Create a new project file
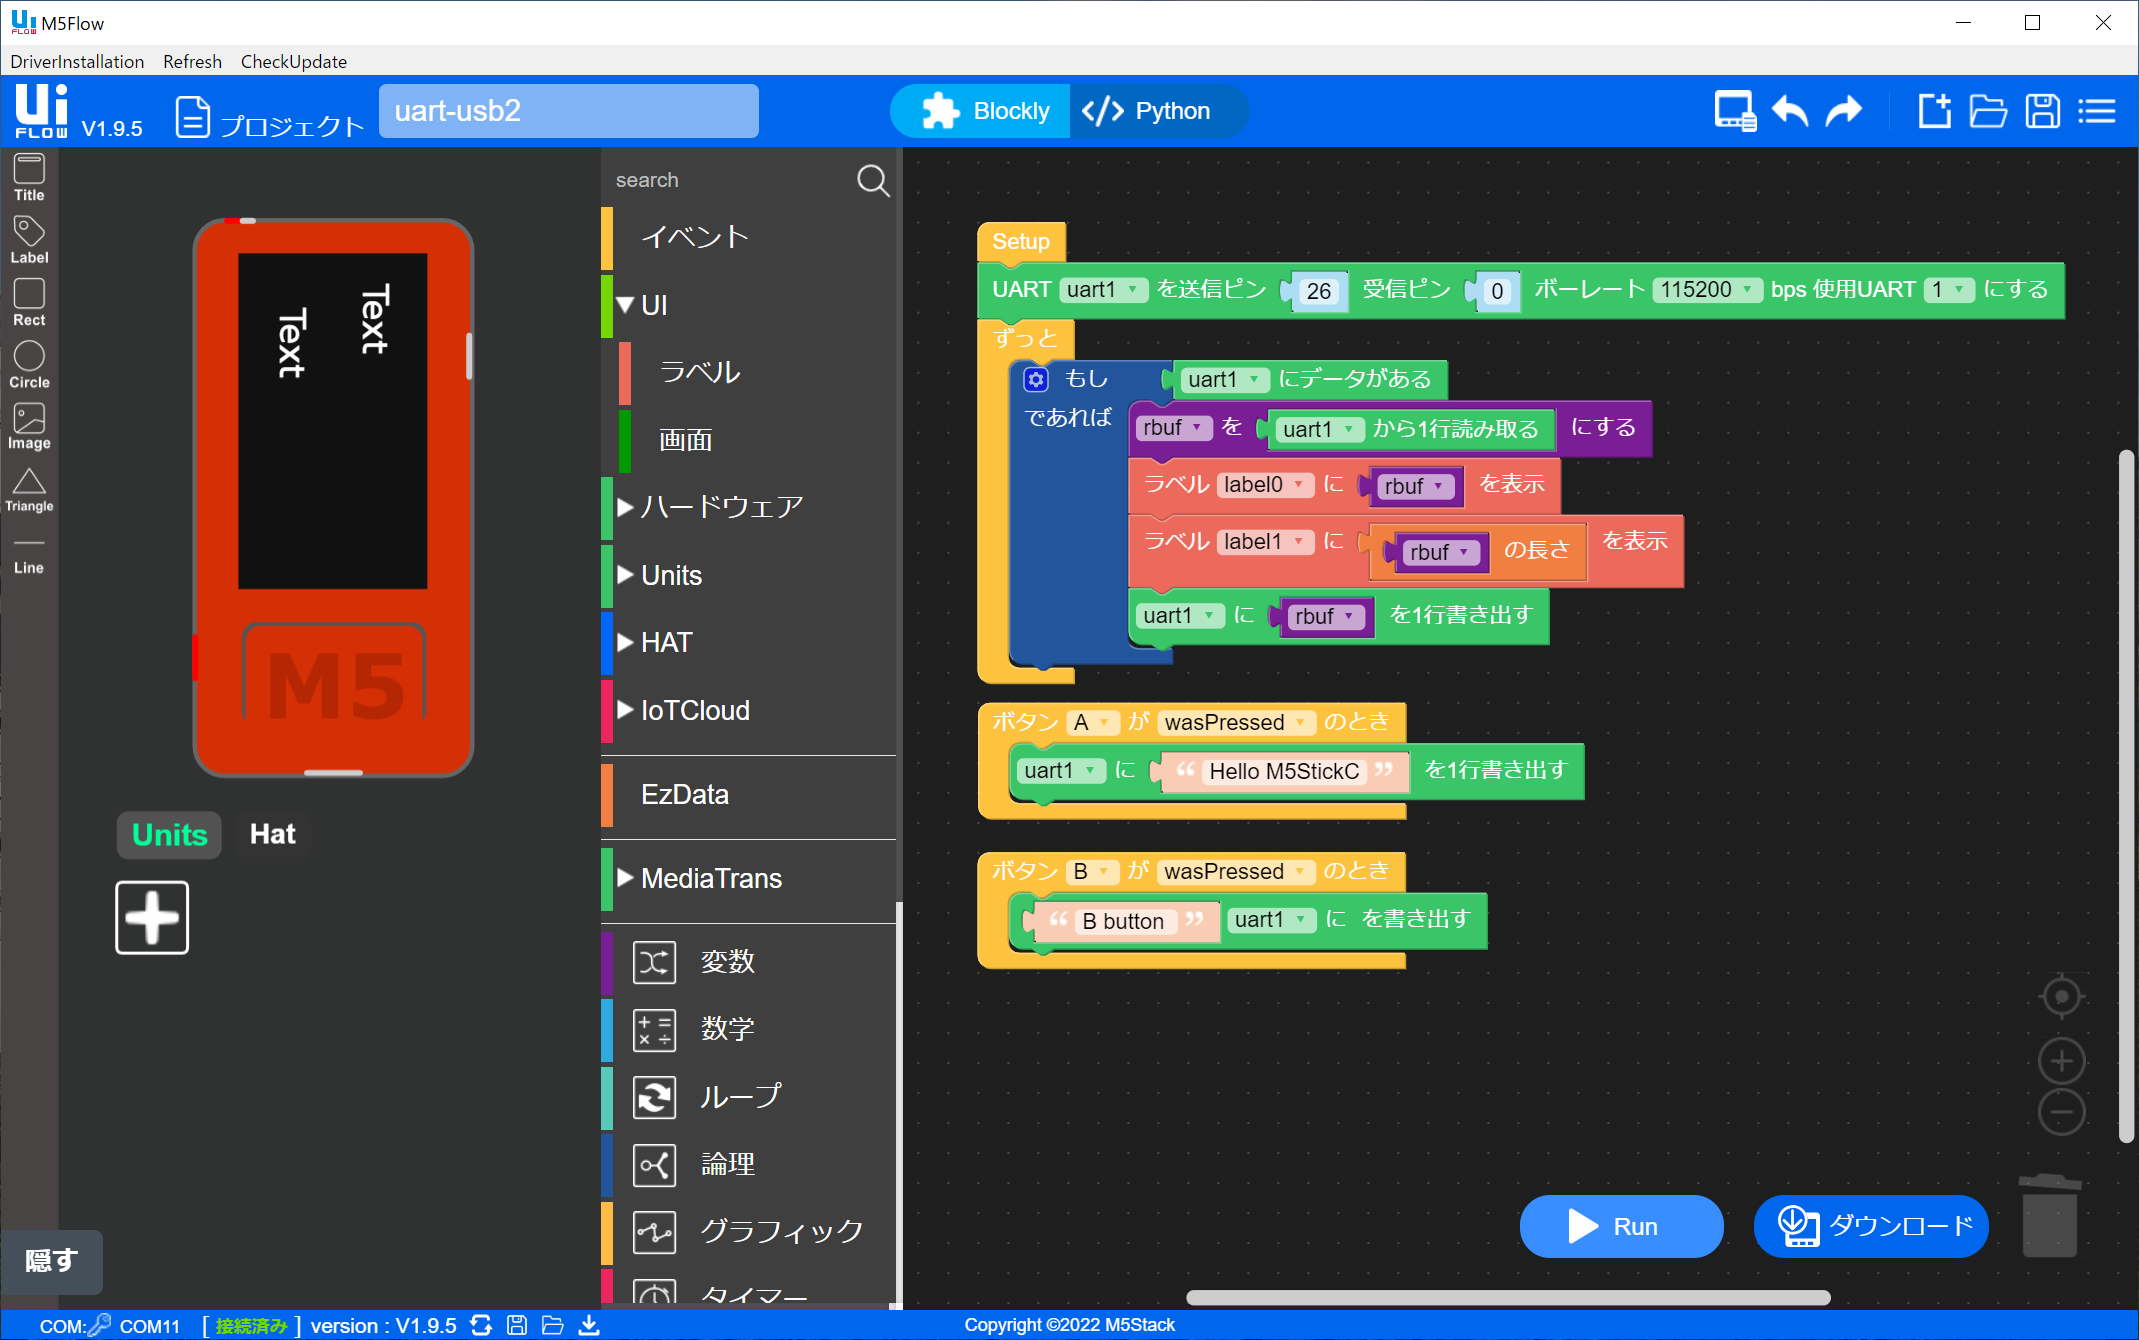 point(1935,111)
